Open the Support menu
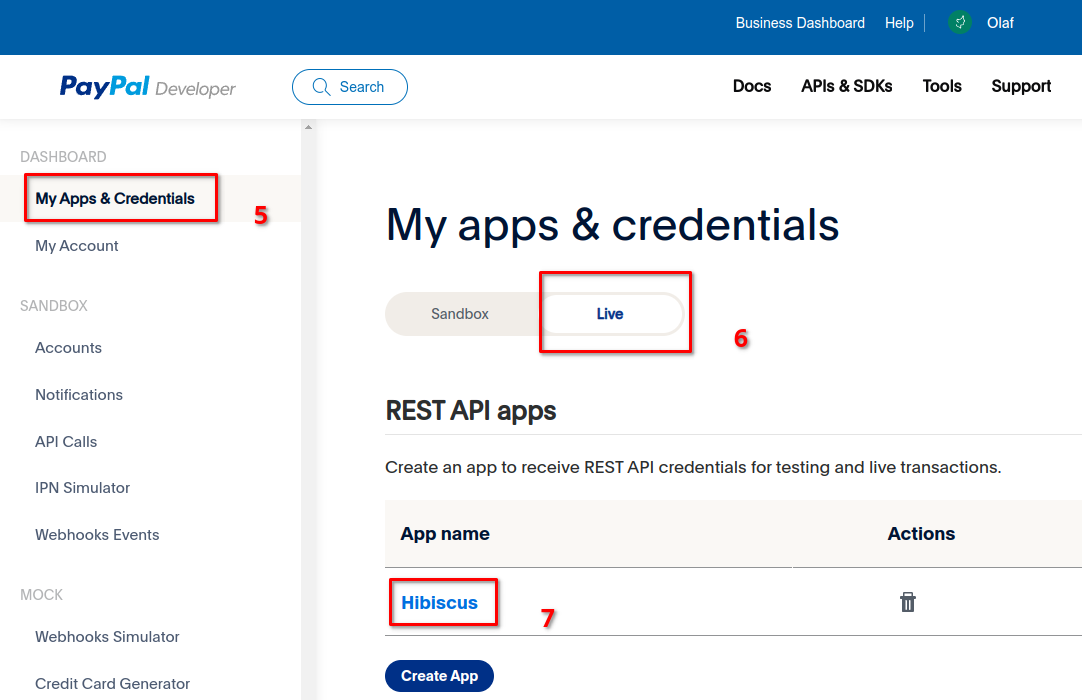The width and height of the screenshot is (1082, 700). [1021, 86]
